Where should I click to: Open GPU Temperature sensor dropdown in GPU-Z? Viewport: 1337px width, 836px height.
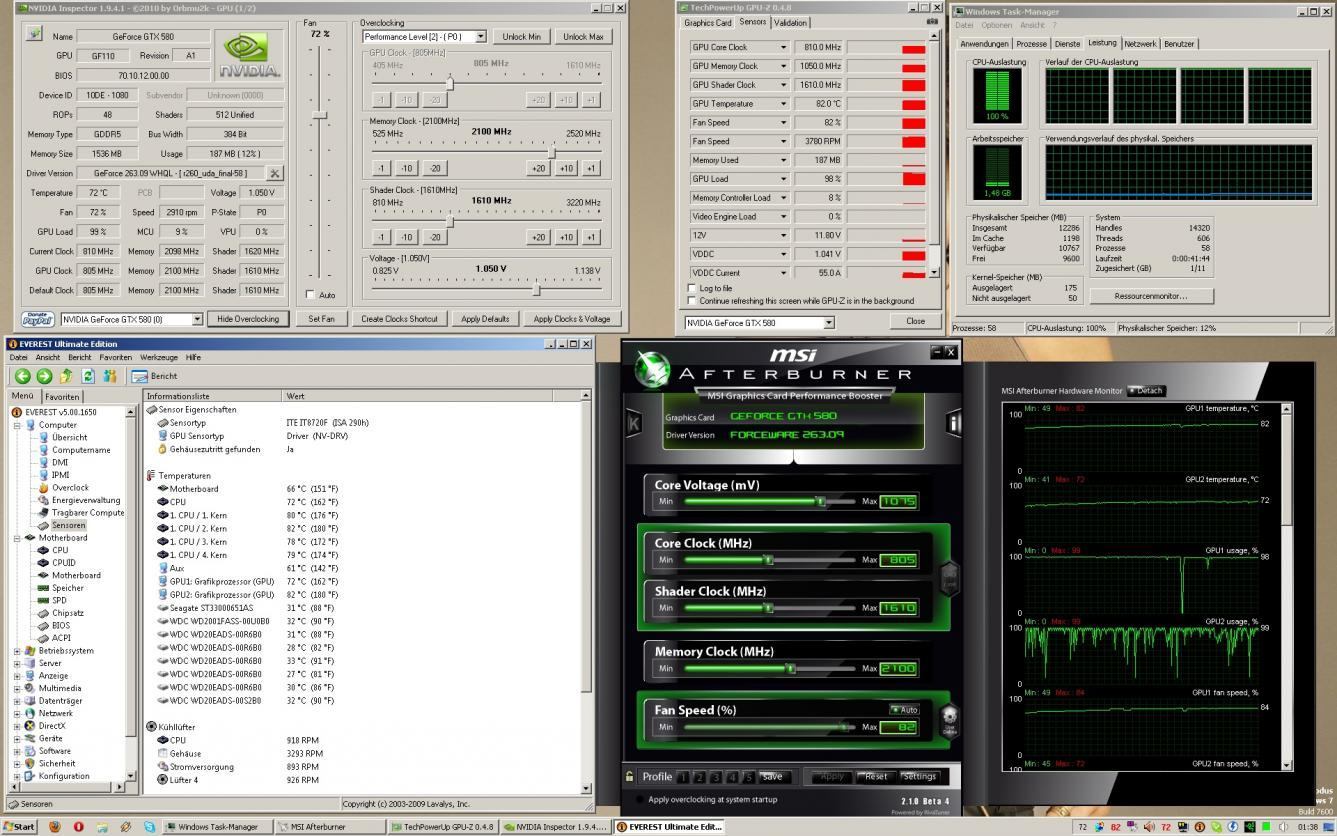(x=784, y=104)
